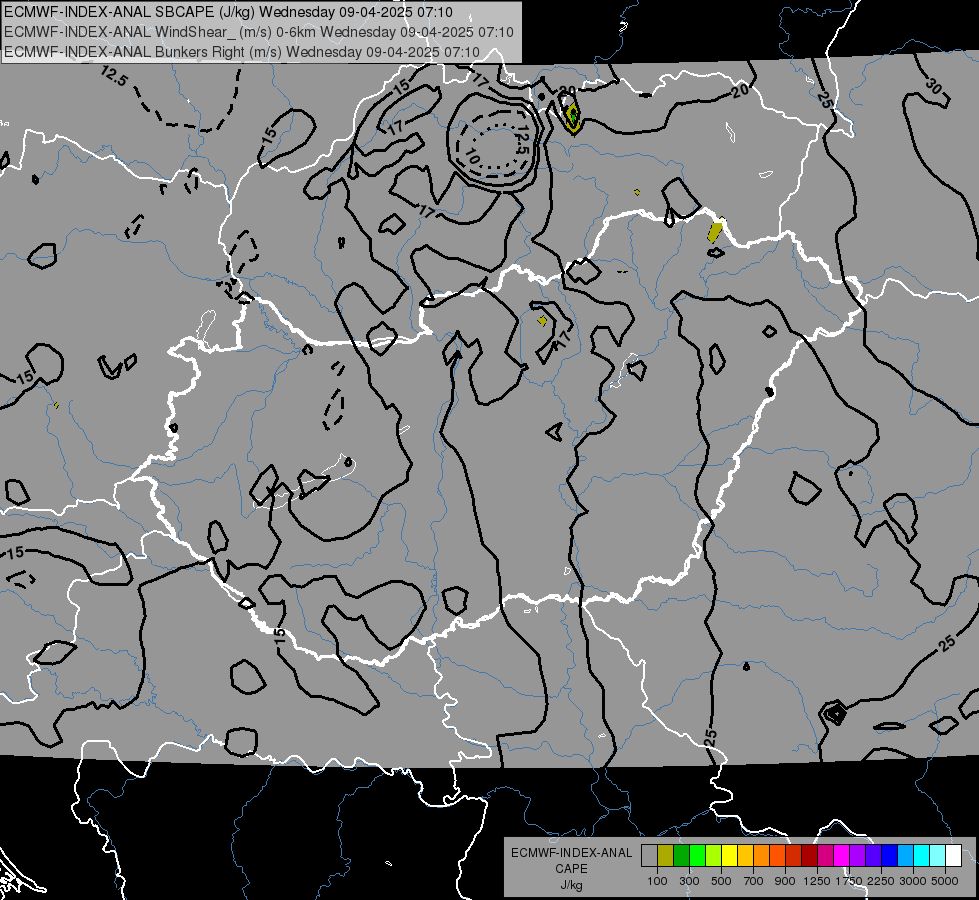
Task: Click the legend label CAPE
Action: (571, 869)
